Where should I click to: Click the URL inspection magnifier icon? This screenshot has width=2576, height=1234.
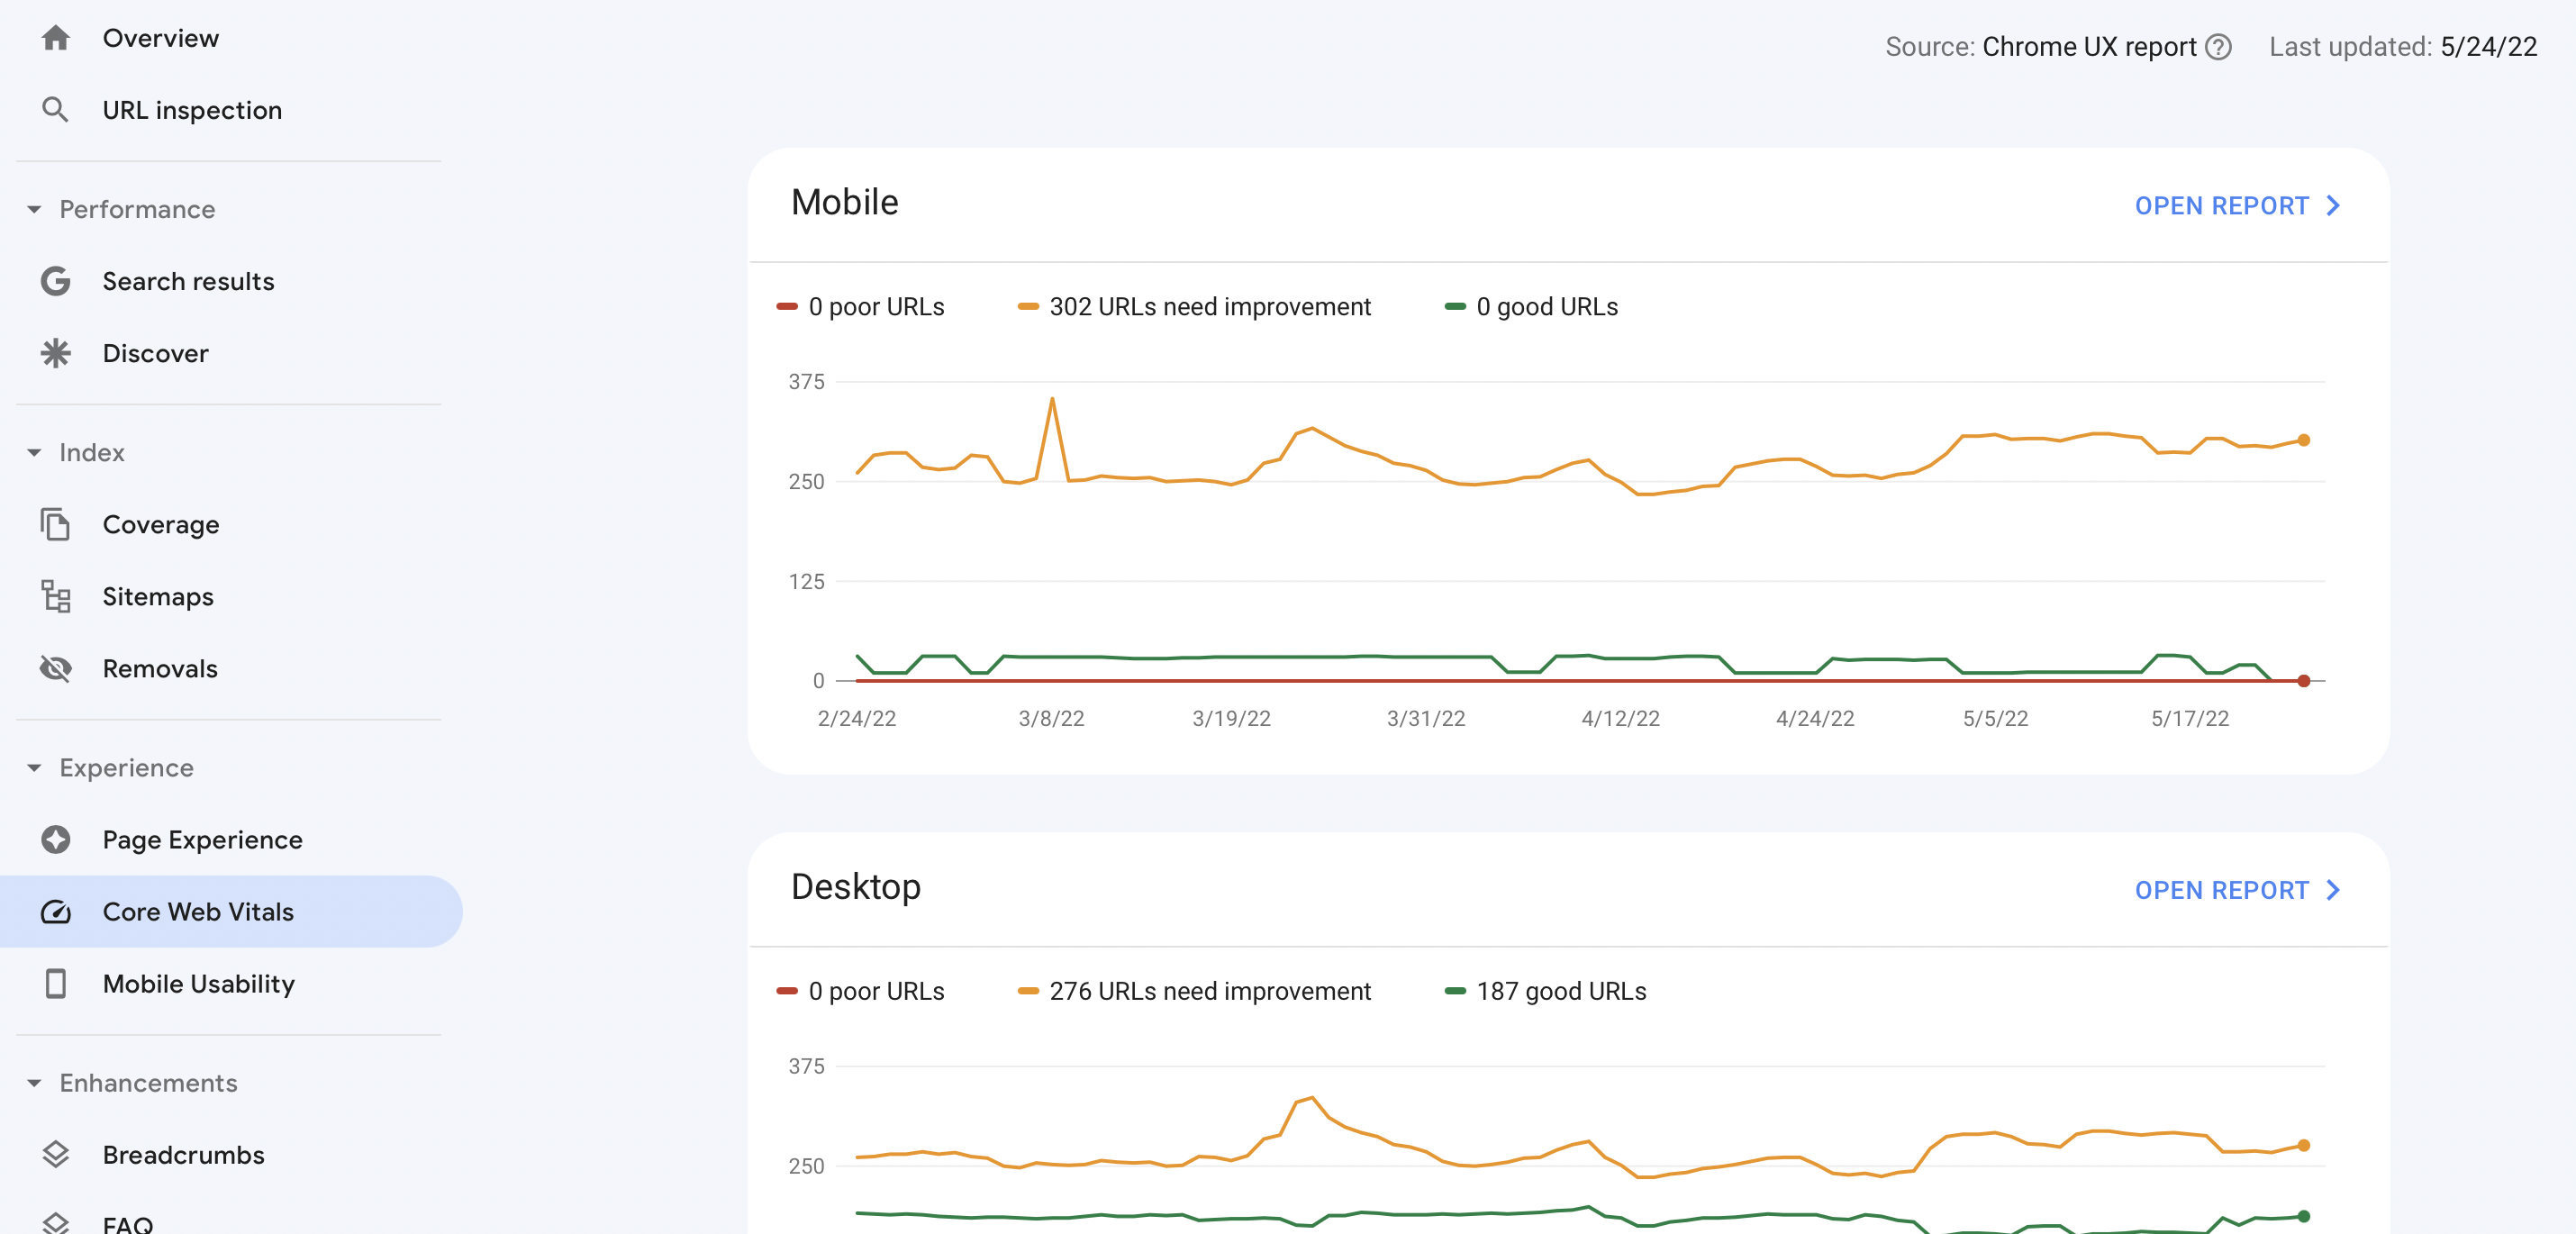(x=56, y=110)
